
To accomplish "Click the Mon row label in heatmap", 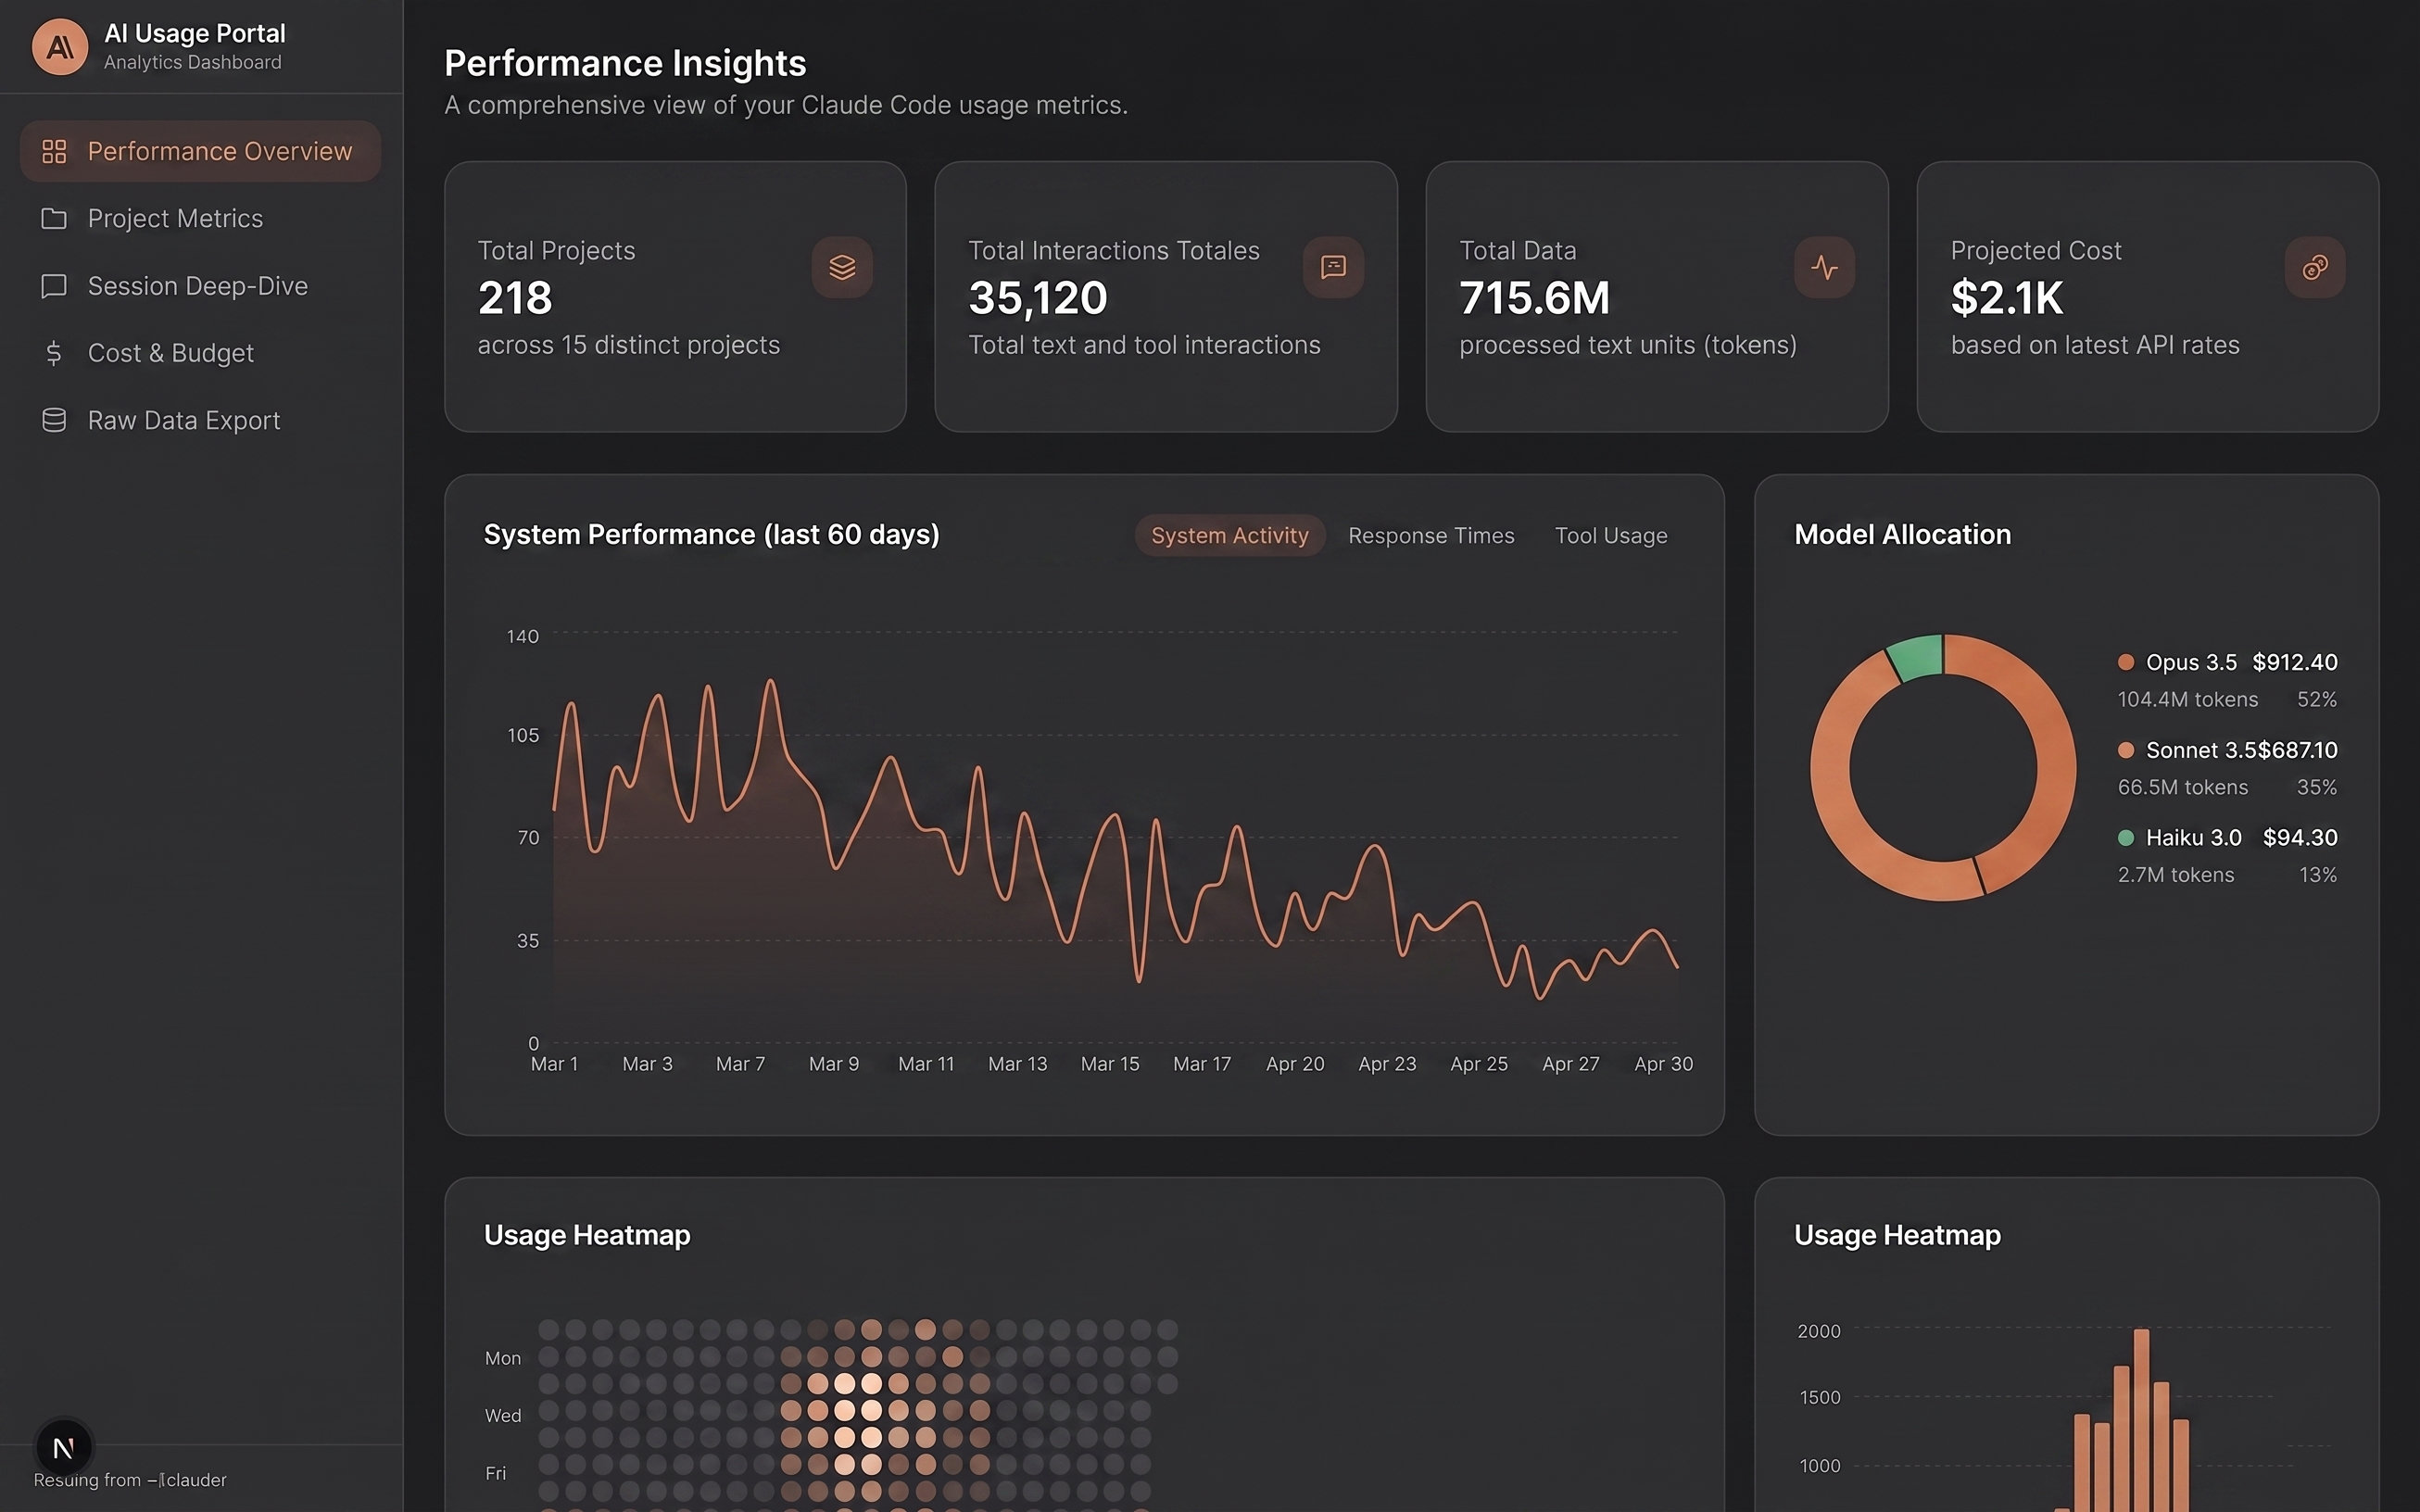I will pyautogui.click(x=503, y=1358).
